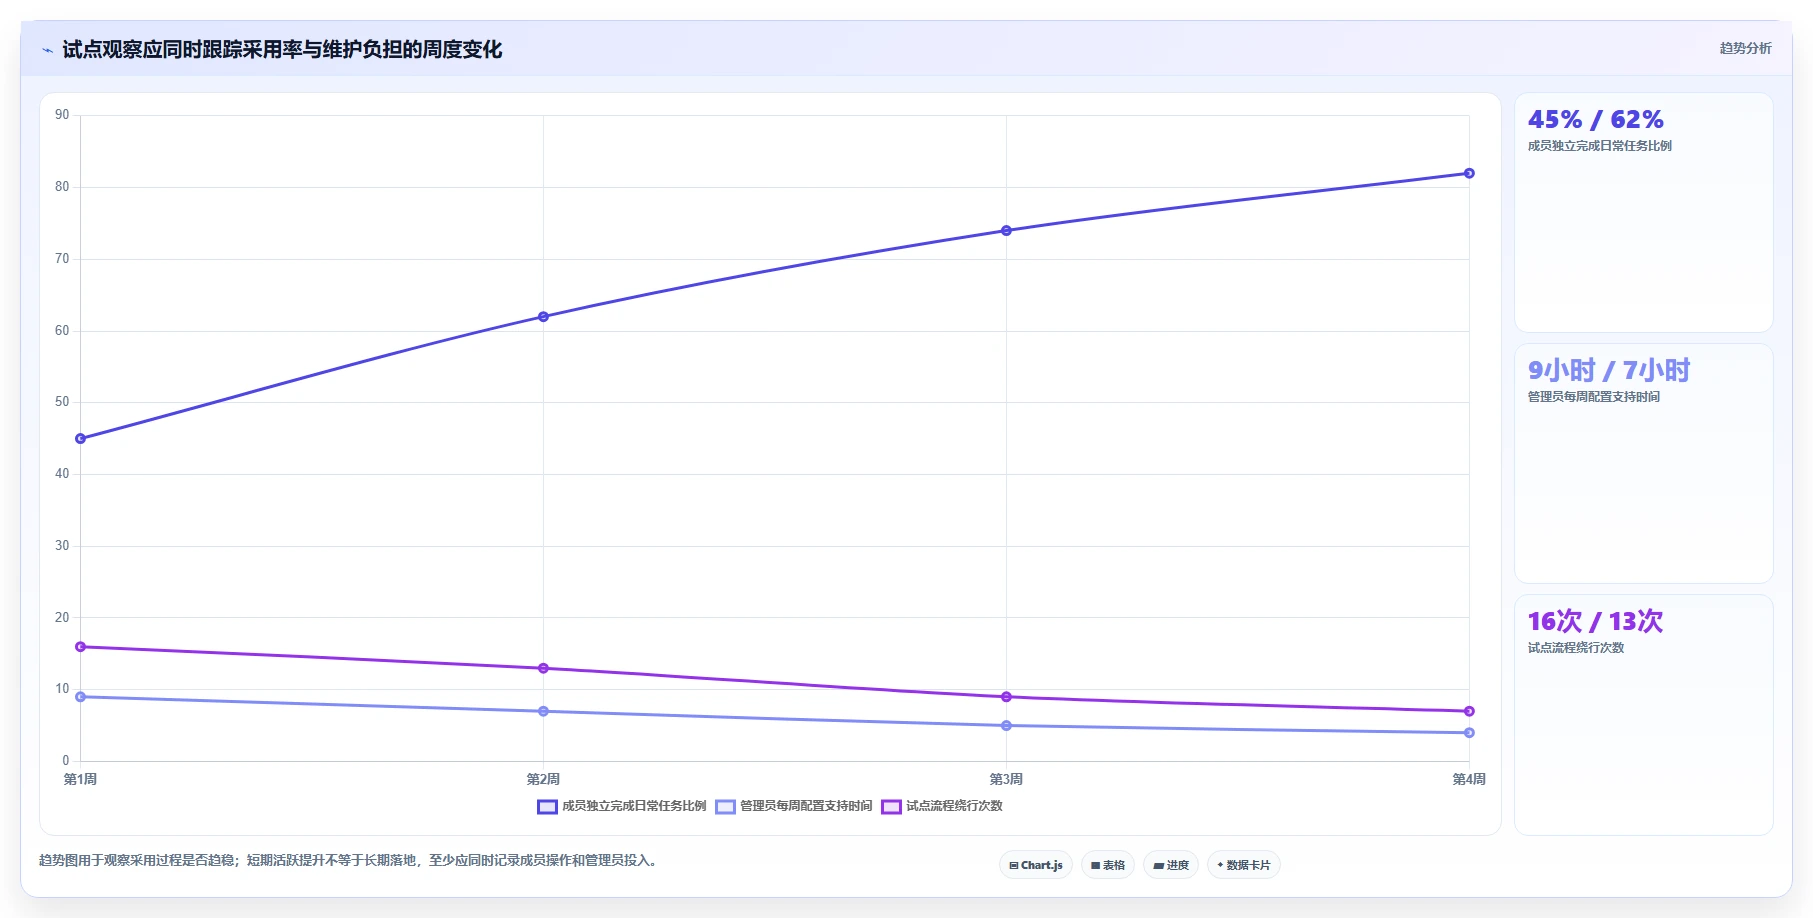
Task: Click the 第3周 axis label
Action: pos(1007,779)
